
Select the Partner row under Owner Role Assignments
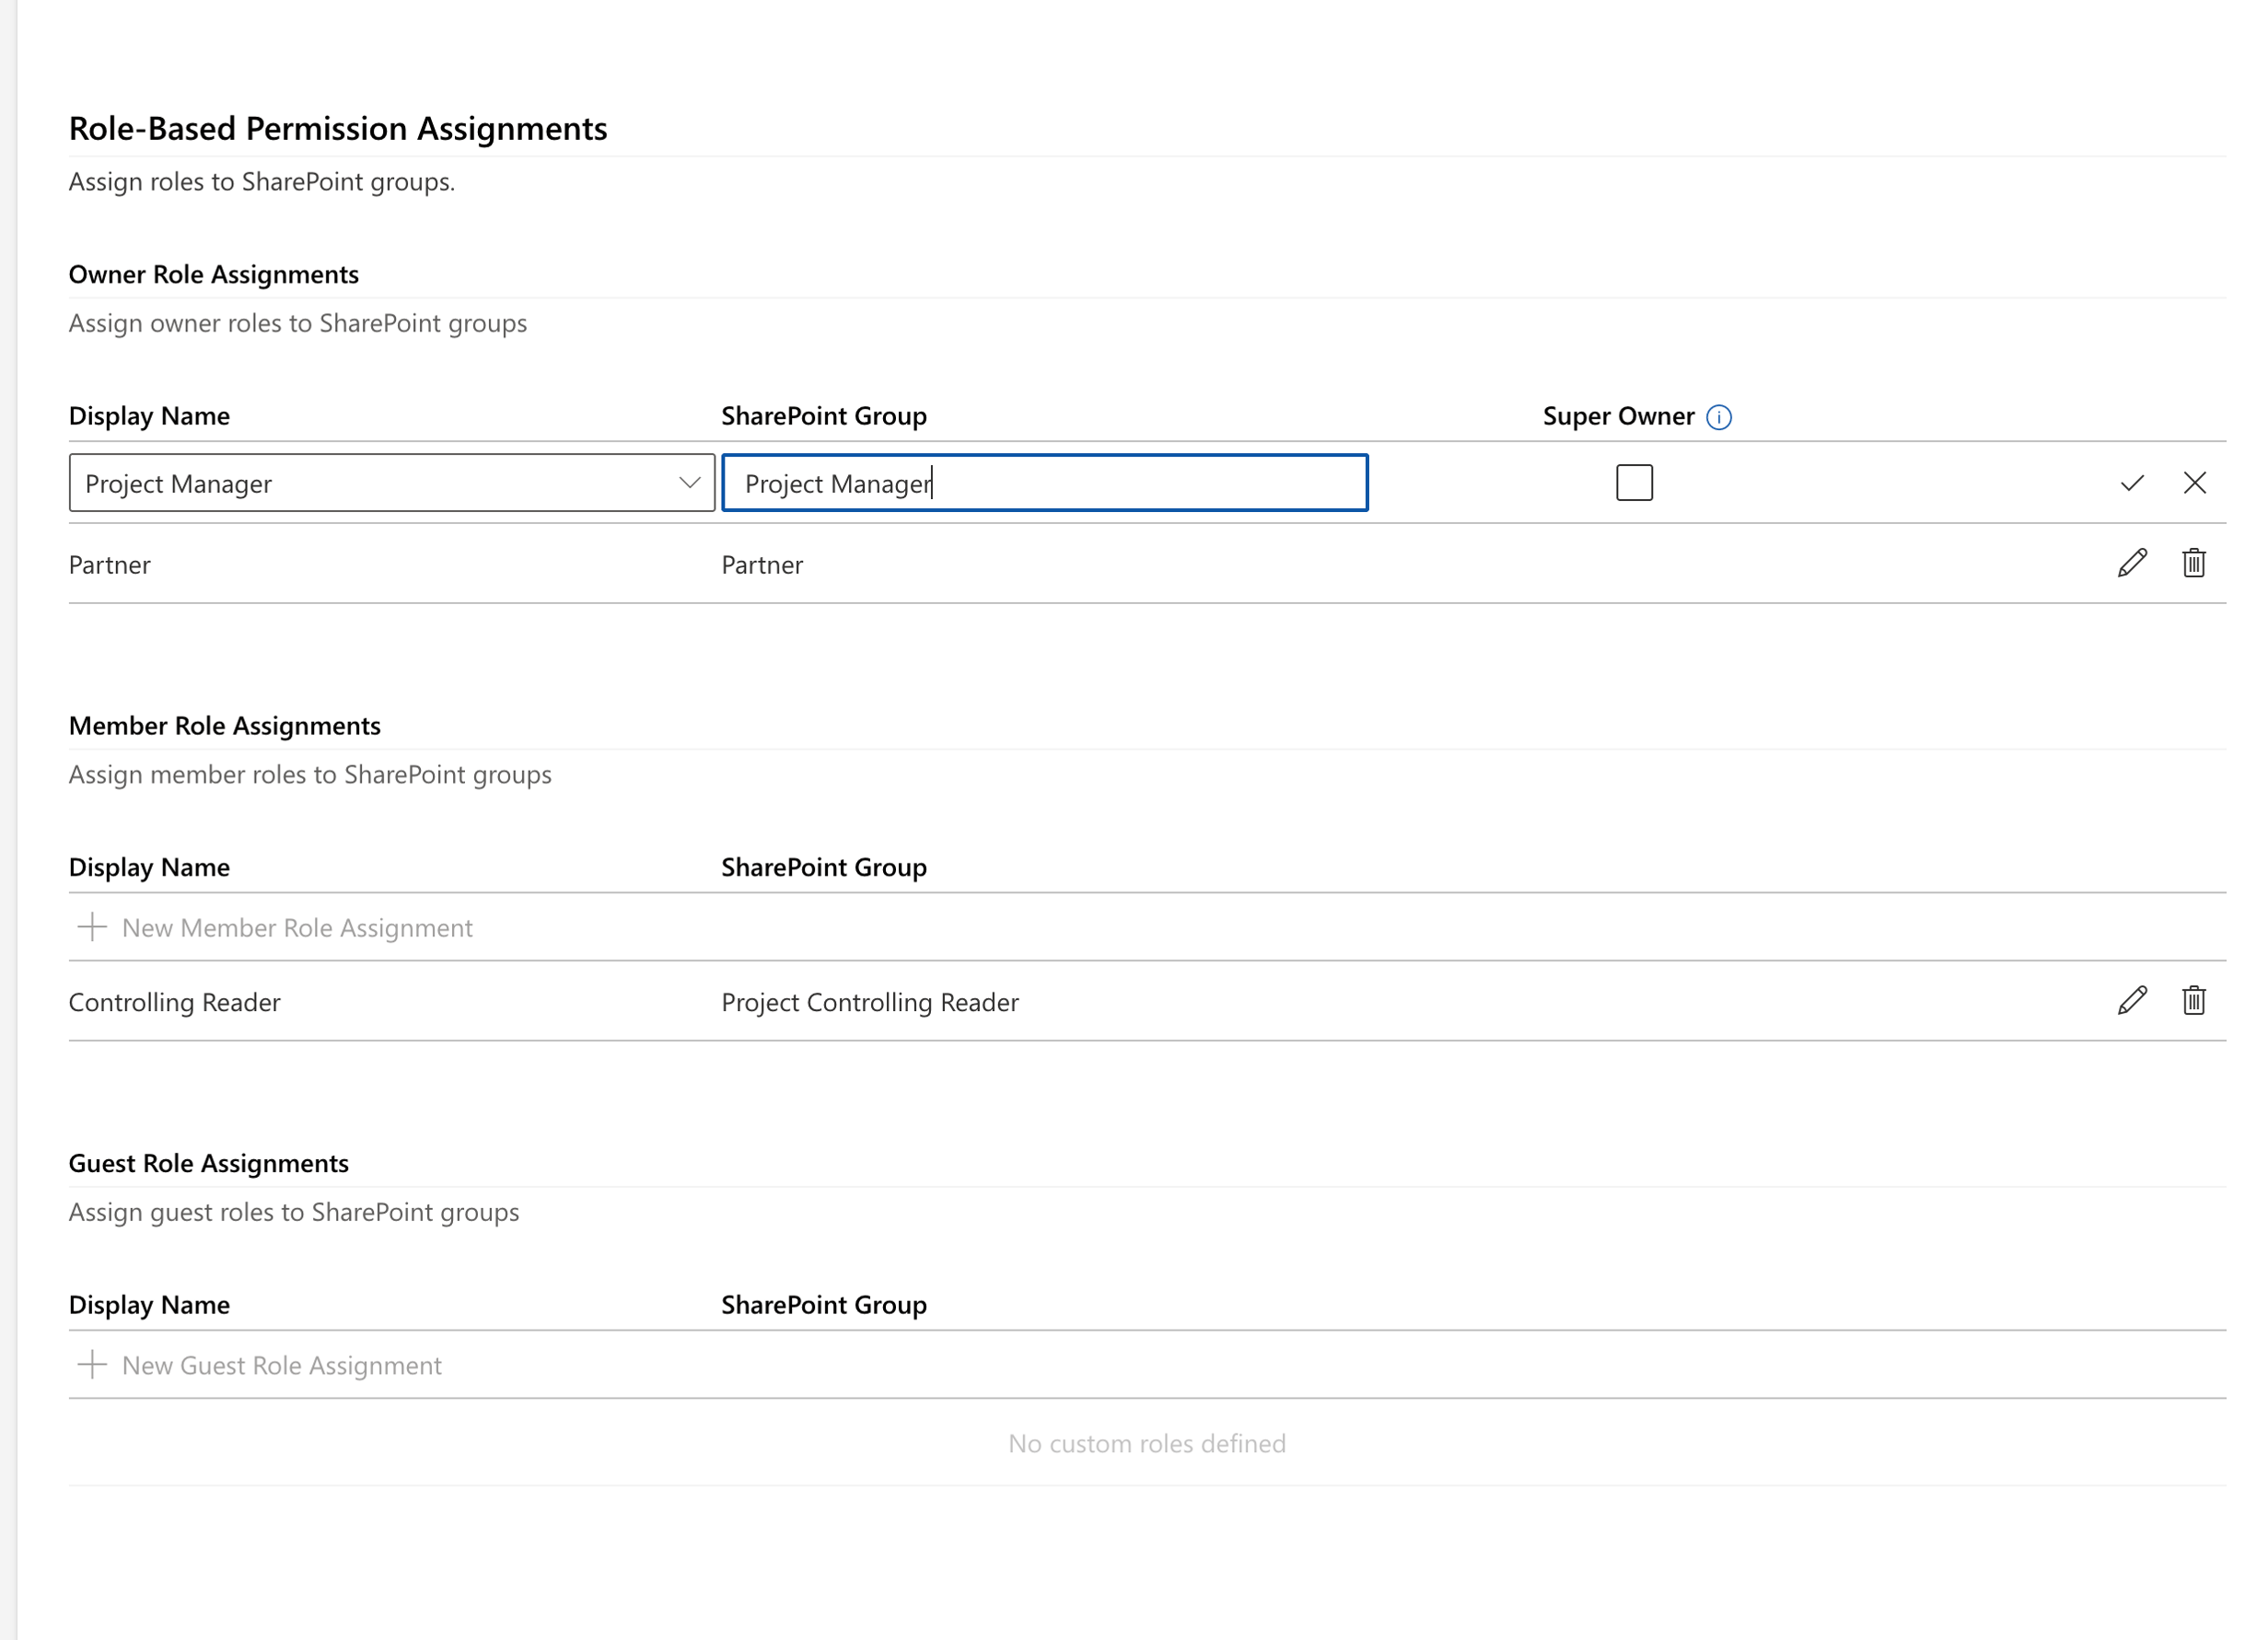pos(110,564)
